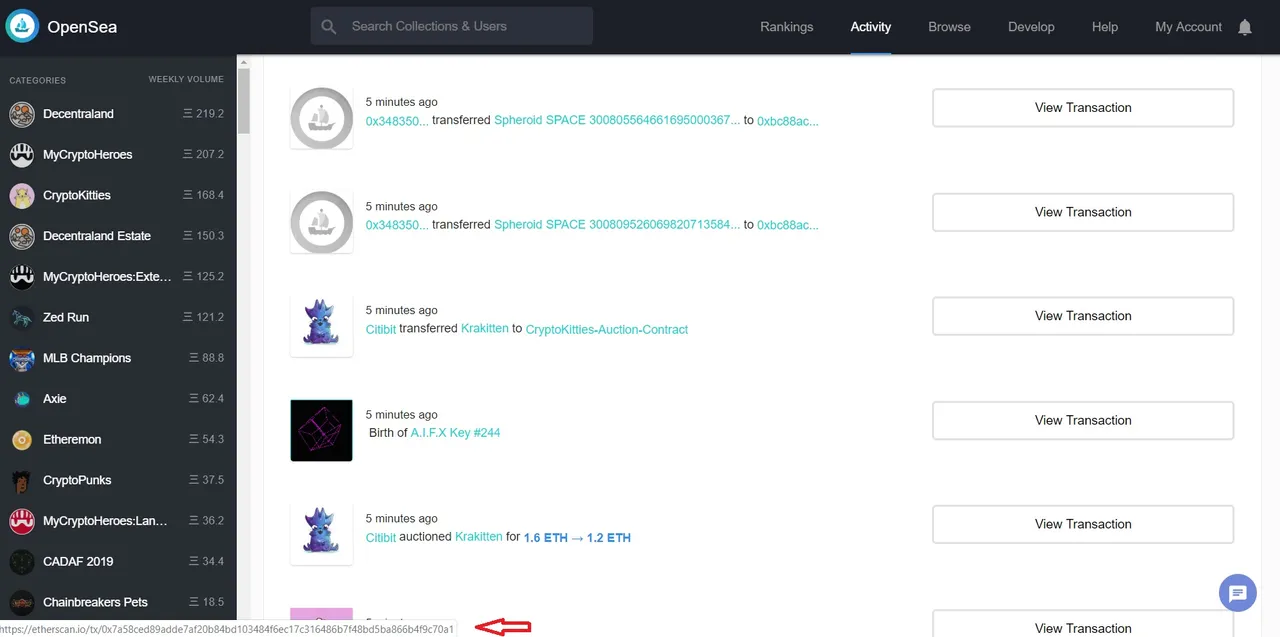View Transaction for A.I.F.X Key #244

point(1083,421)
